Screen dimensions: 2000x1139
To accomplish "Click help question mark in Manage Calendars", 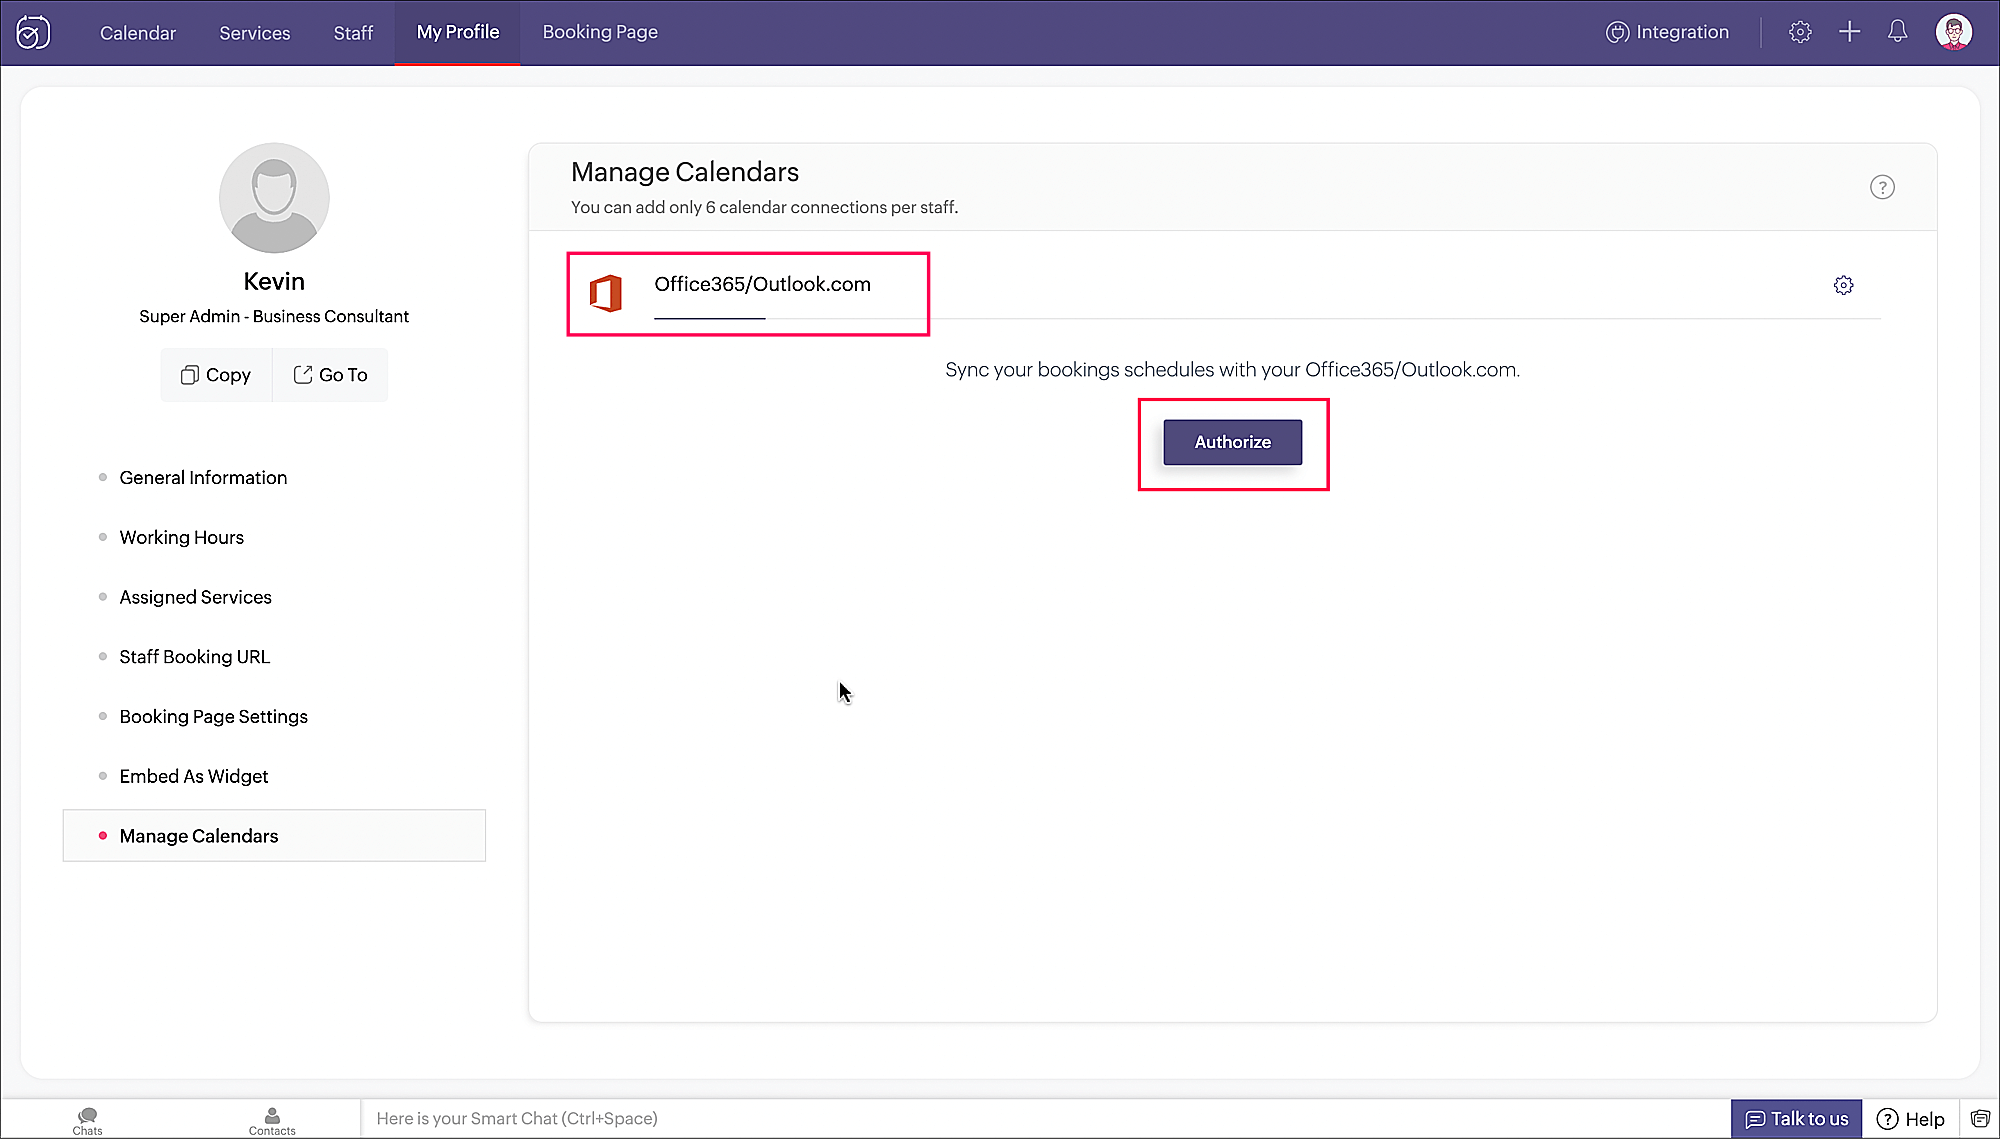I will tap(1882, 187).
